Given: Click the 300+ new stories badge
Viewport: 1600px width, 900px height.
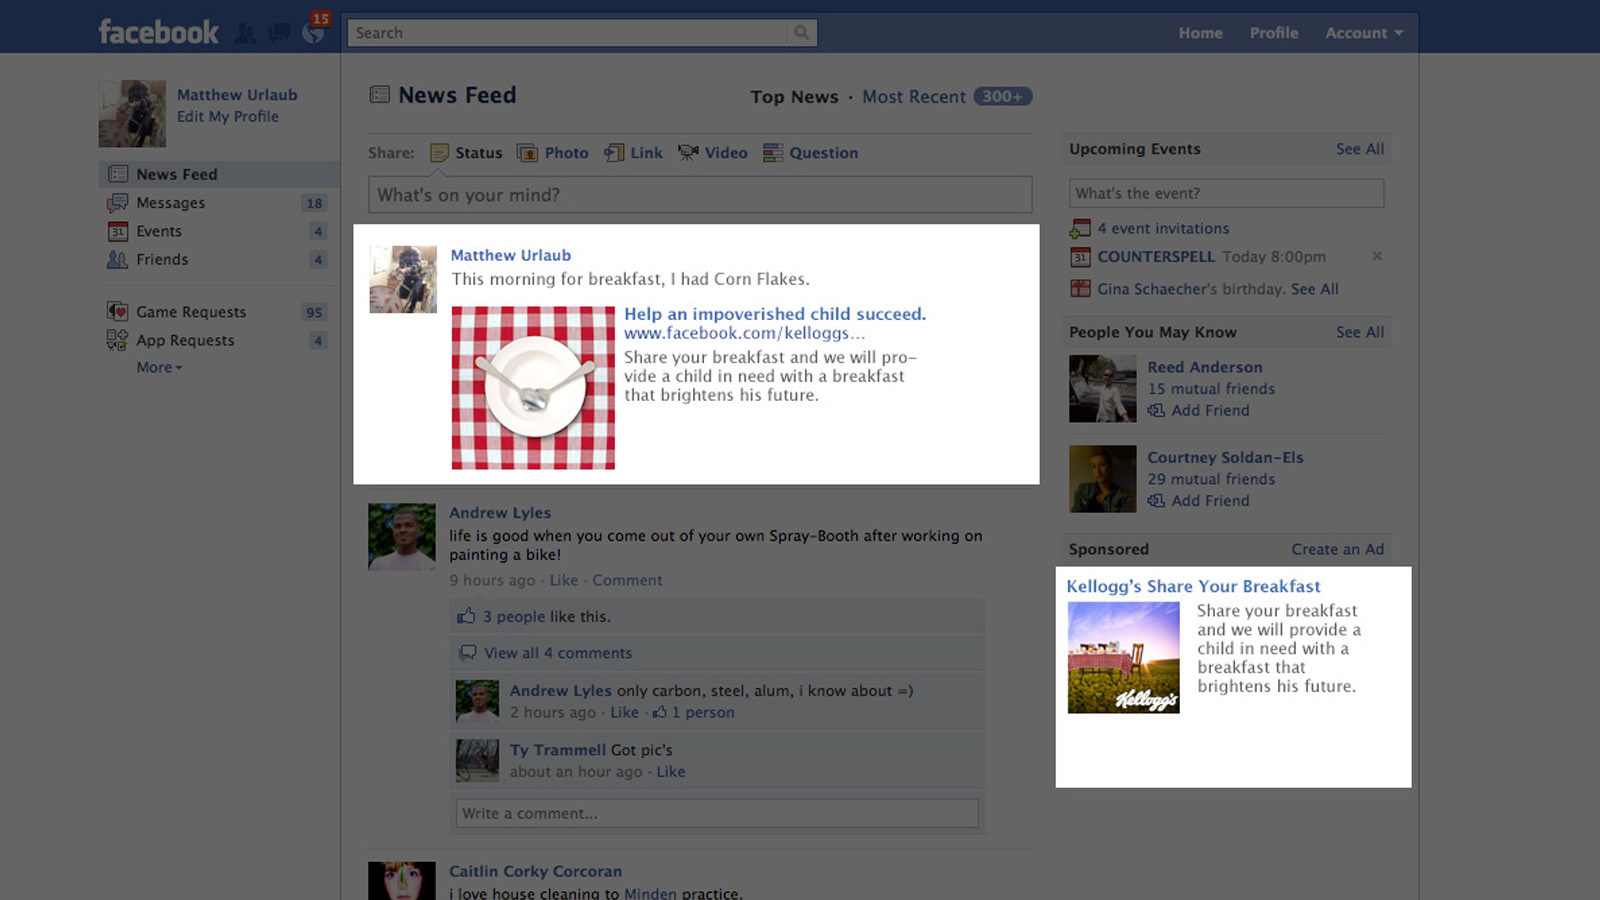Looking at the screenshot, I should (1002, 97).
